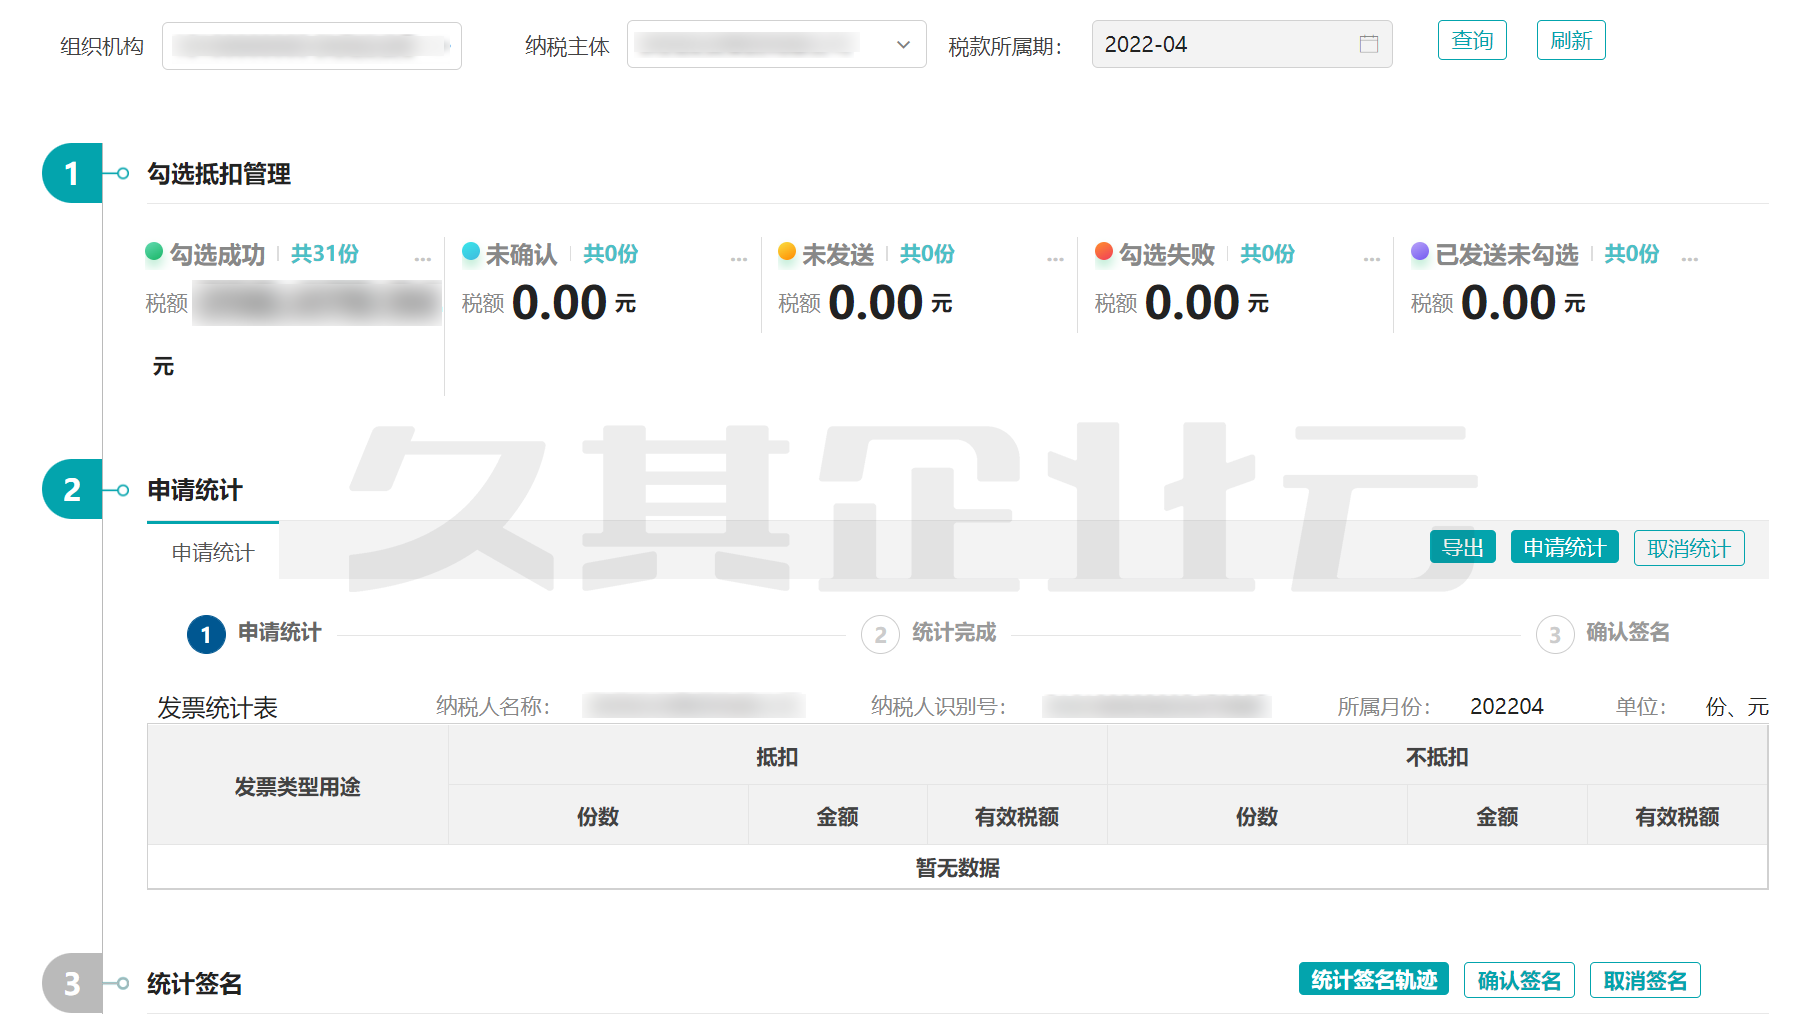This screenshot has width=1800, height=1028.
Task: Switch to the 申请统计 tab
Action: tap(213, 552)
